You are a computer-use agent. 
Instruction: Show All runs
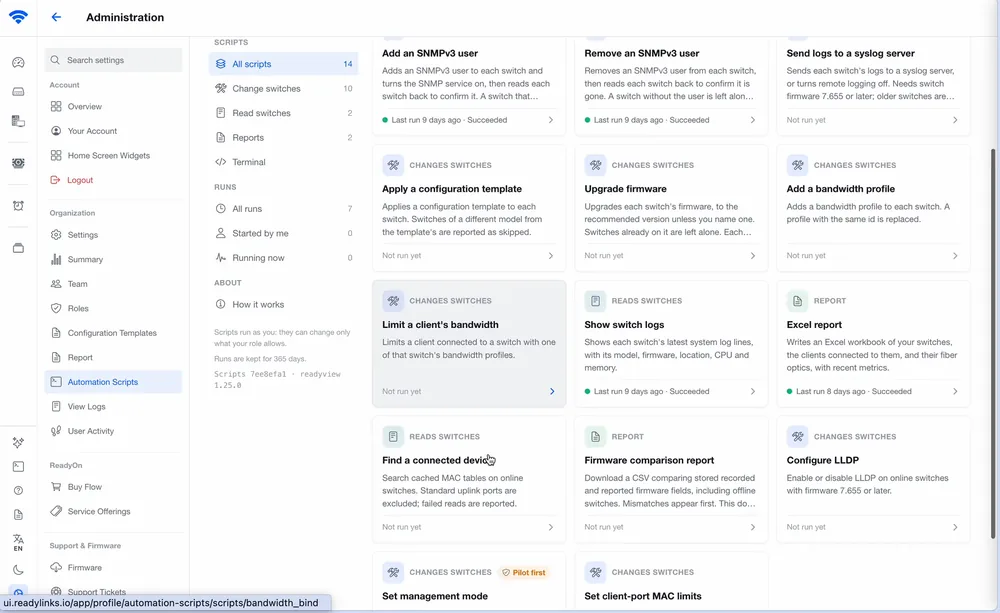283,209
